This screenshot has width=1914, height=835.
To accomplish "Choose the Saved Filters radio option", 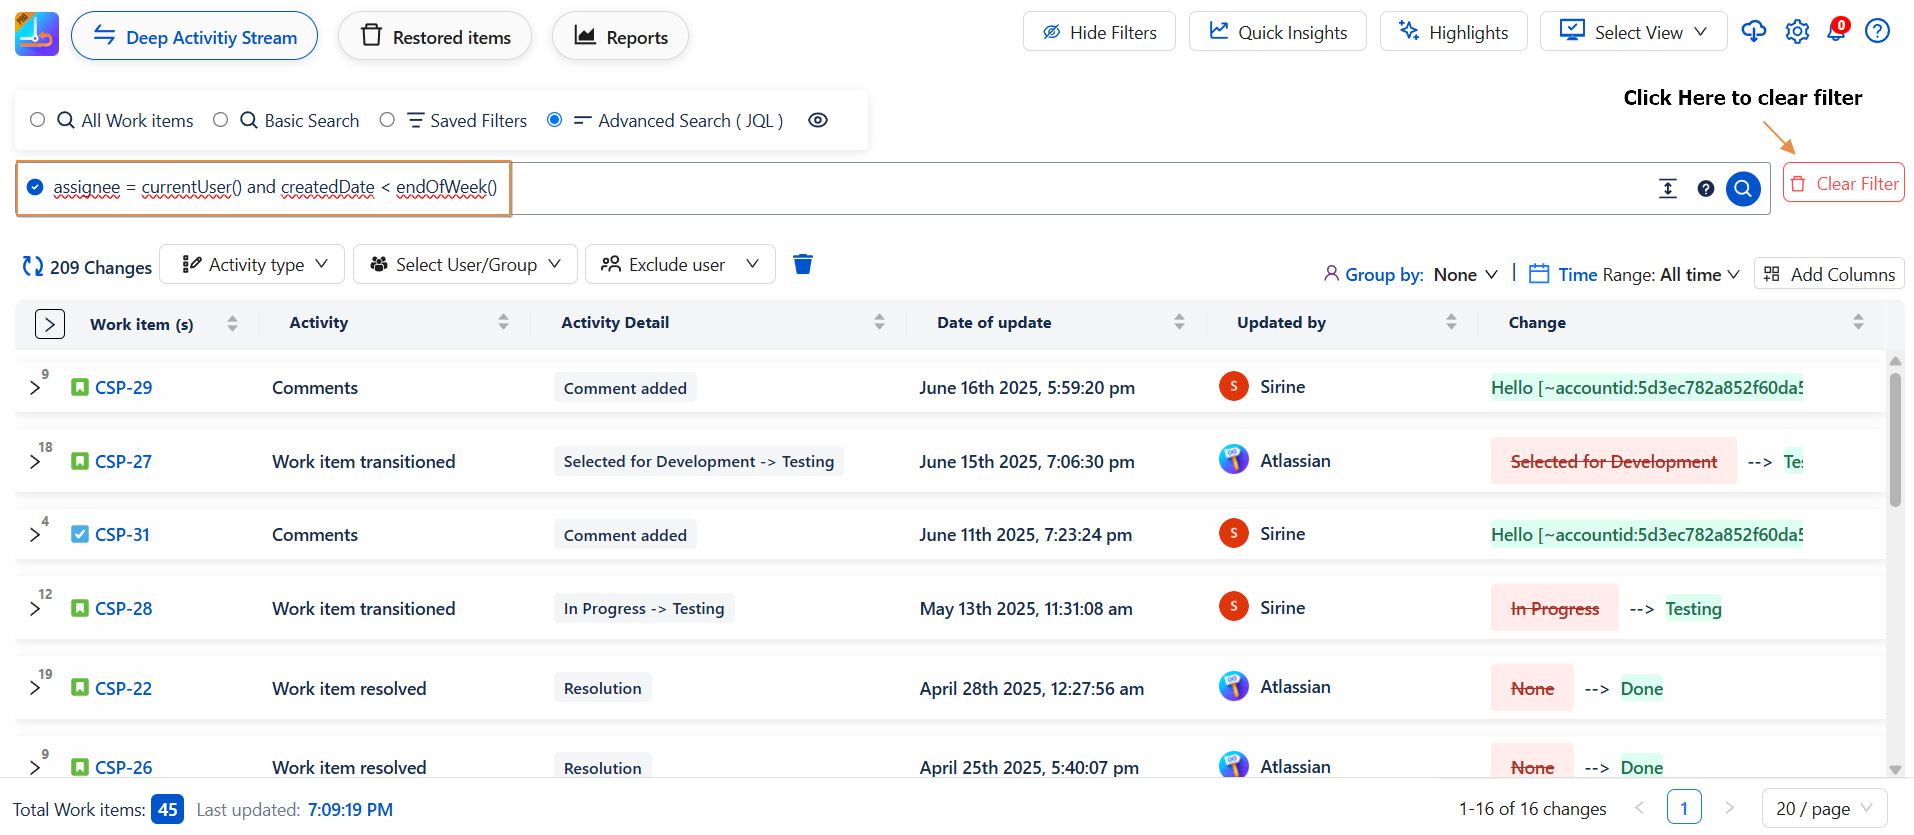I will pos(387,120).
